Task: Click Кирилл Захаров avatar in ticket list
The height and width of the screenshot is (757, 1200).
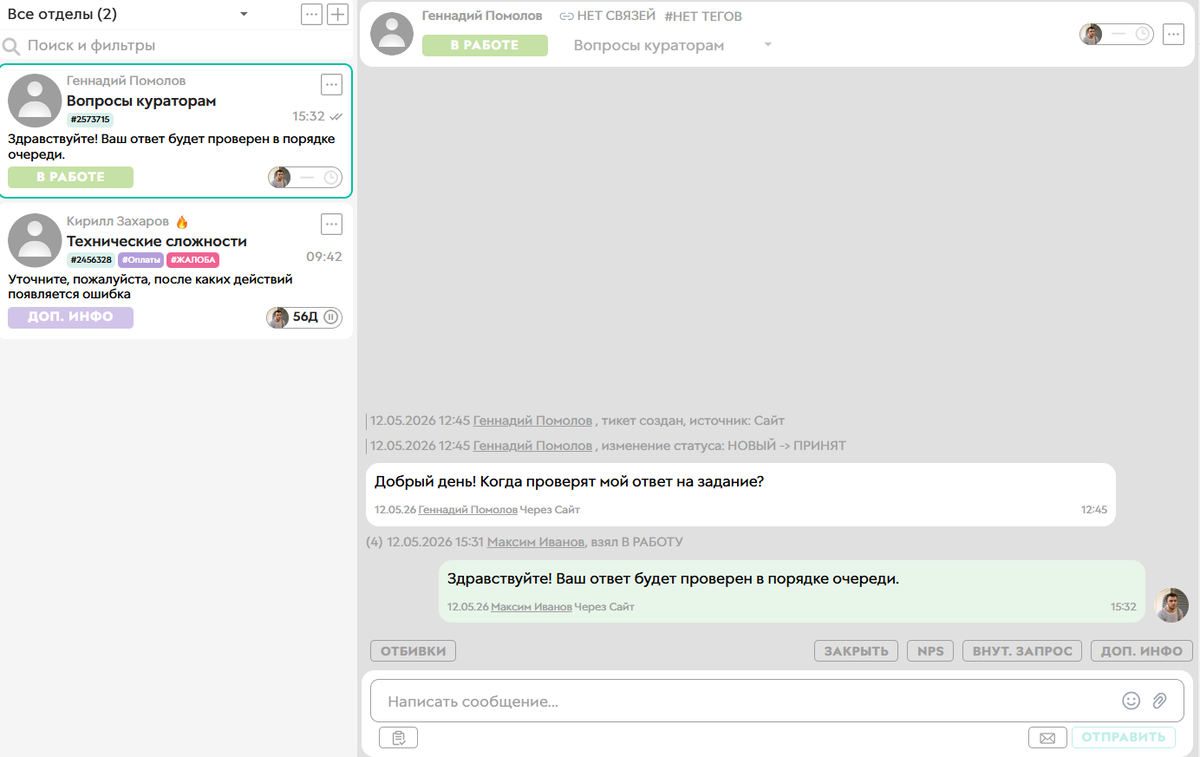Action: click(35, 240)
